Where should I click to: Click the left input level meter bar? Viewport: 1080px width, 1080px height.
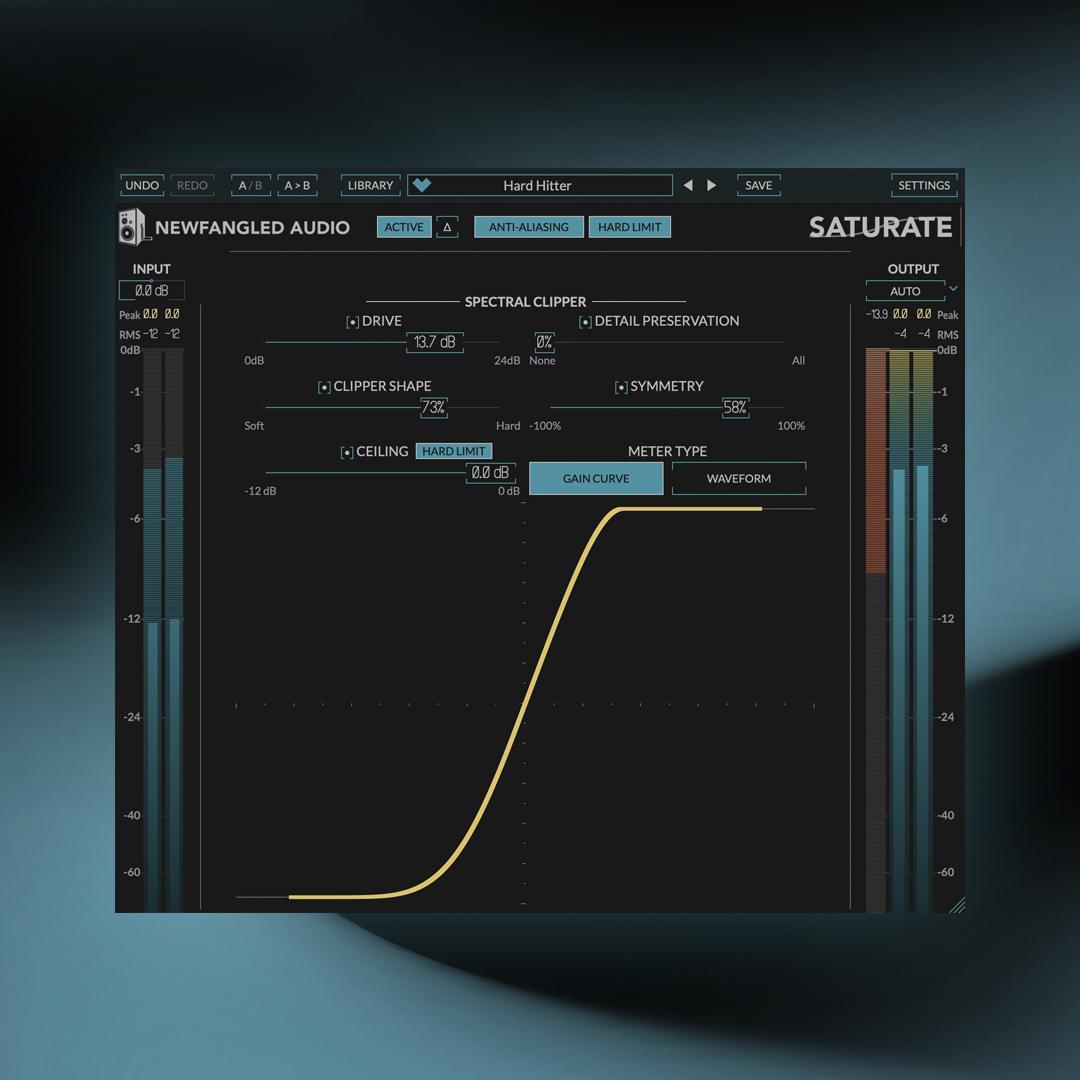[x=152, y=630]
